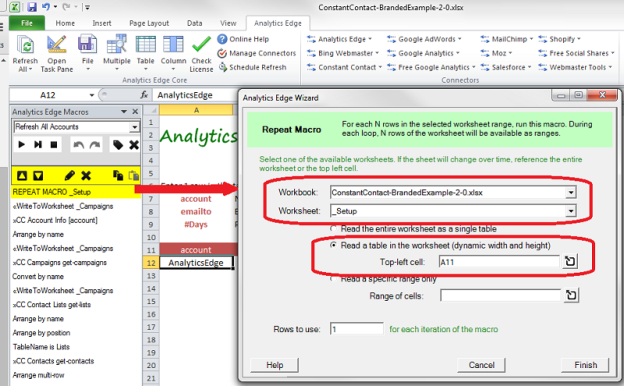Image resolution: width=624 pixels, height=386 pixels.
Task: Click the Rows to use input field
Action: point(357,329)
